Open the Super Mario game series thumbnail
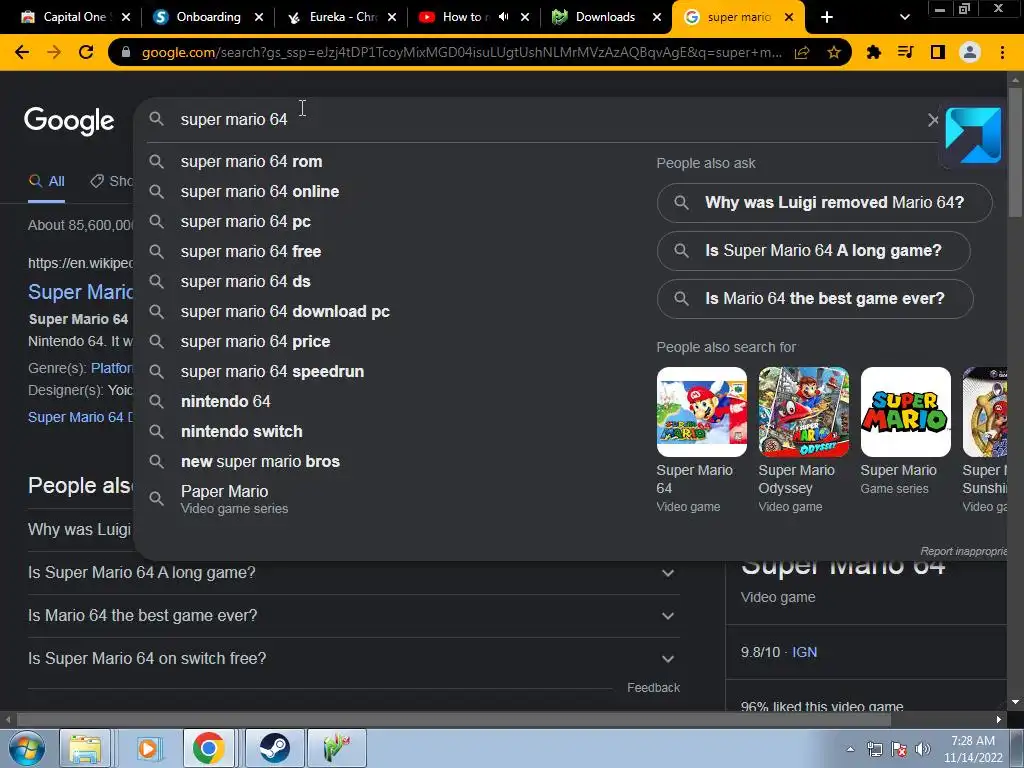Image resolution: width=1024 pixels, height=768 pixels. 905,412
